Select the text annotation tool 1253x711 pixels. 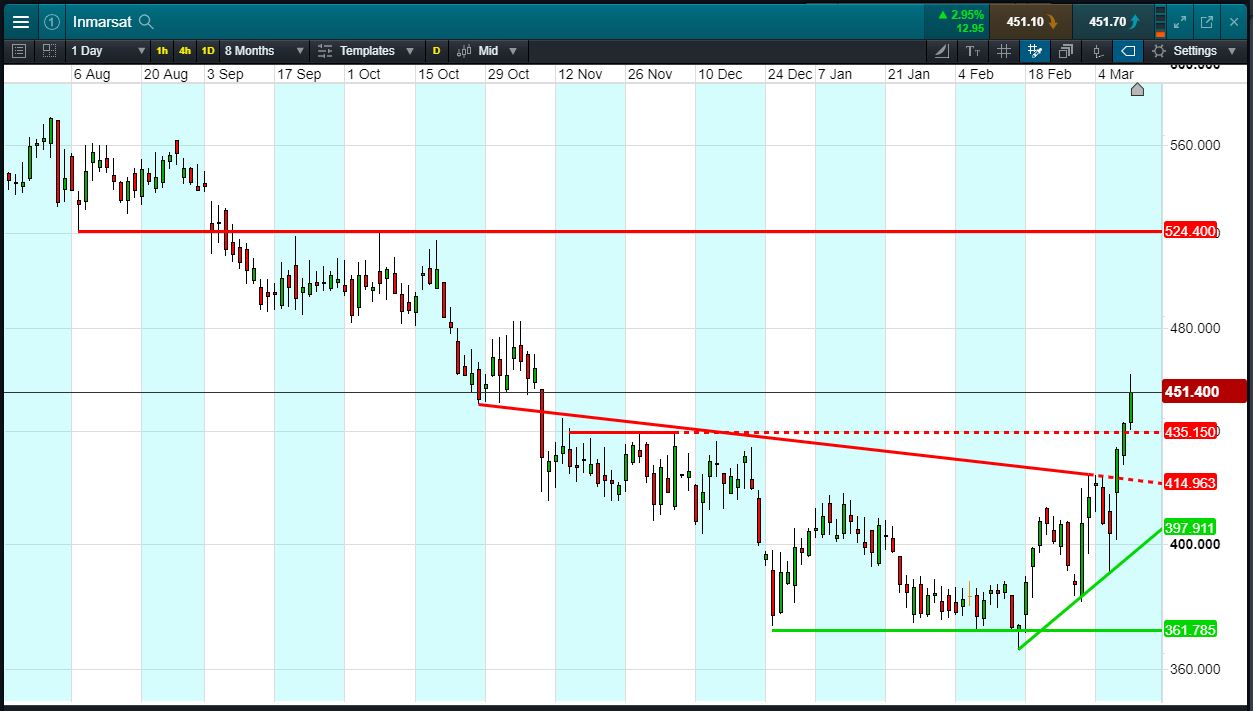[973, 50]
